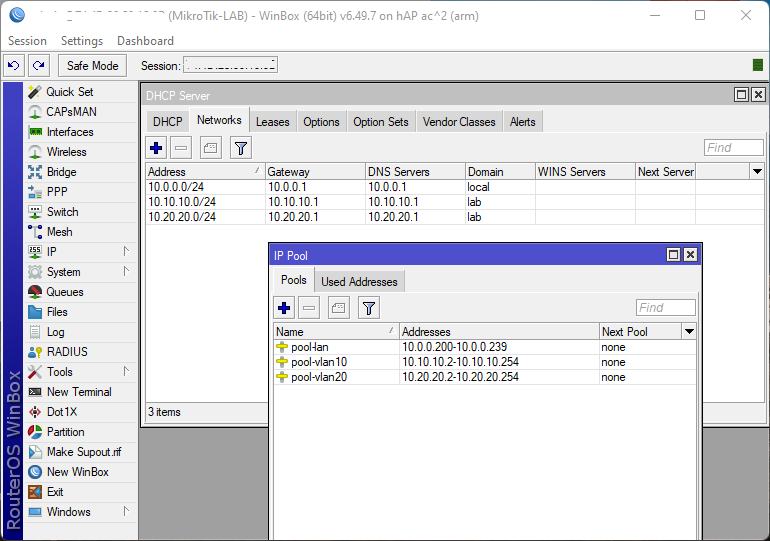Open Mesh menu
This screenshot has height=541, width=770.
coord(59,232)
